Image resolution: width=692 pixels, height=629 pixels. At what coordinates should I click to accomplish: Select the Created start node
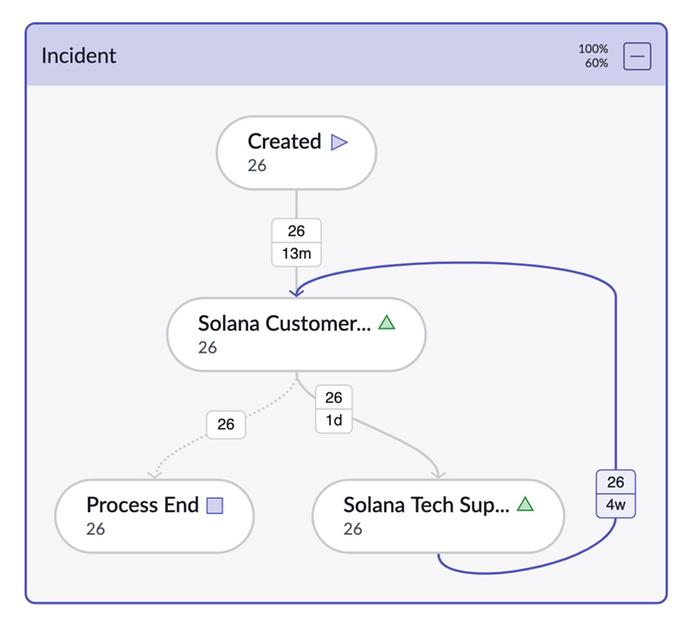coord(296,153)
